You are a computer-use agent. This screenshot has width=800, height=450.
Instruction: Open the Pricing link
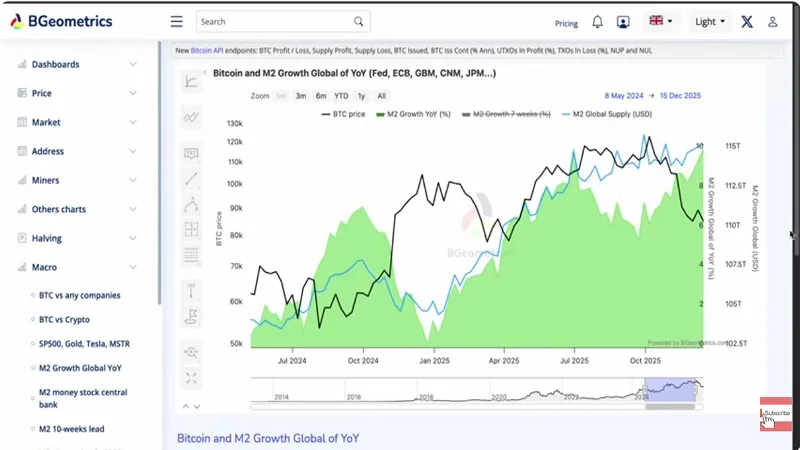point(566,23)
